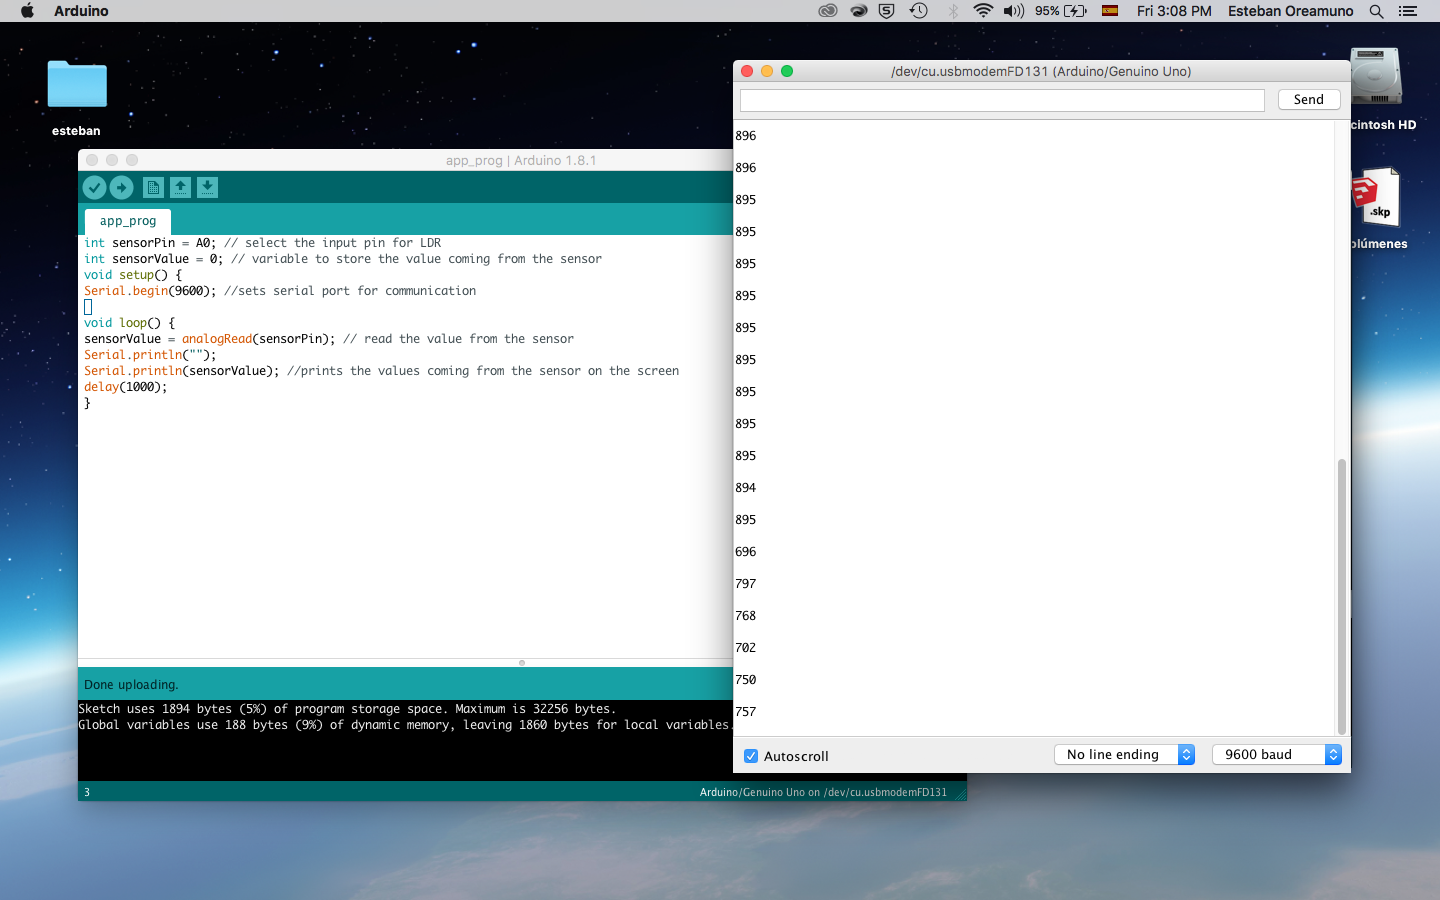Click the 'Sketch uses 1894 bytes' console line
1440x900 pixels.
click(x=347, y=709)
